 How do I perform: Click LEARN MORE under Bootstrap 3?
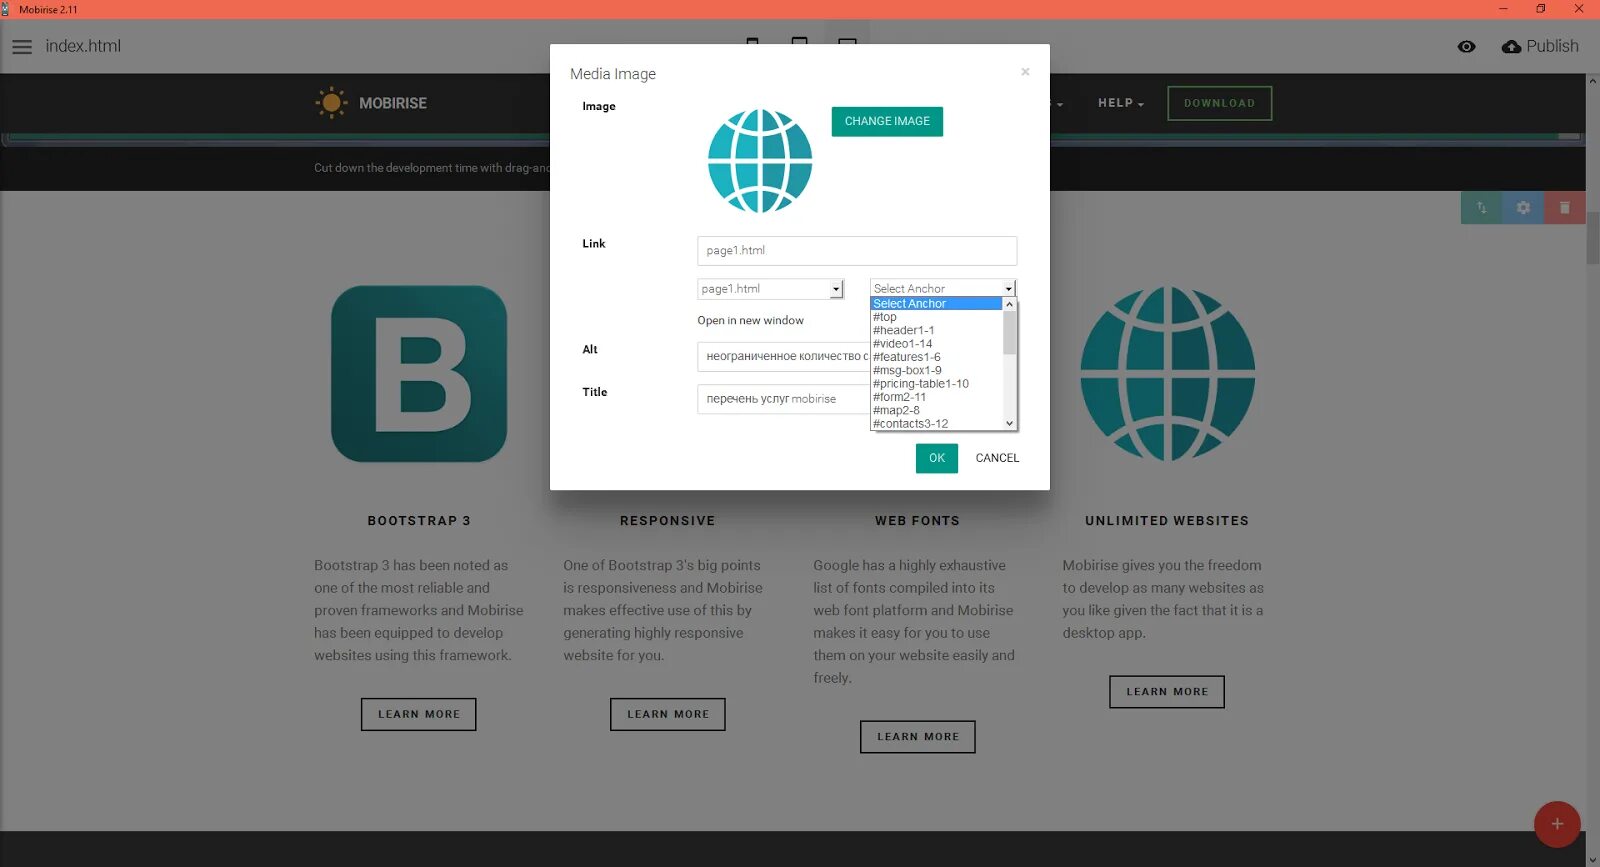pos(419,714)
